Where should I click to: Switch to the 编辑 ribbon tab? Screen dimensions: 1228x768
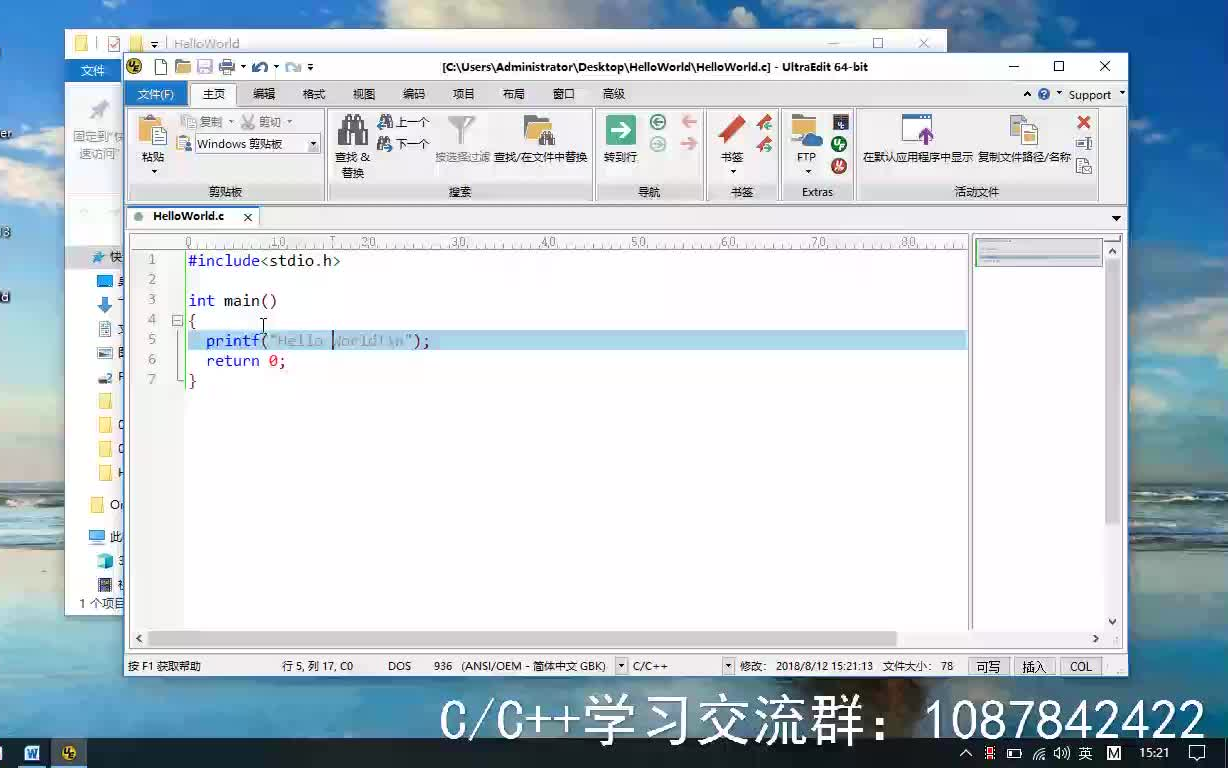(262, 93)
